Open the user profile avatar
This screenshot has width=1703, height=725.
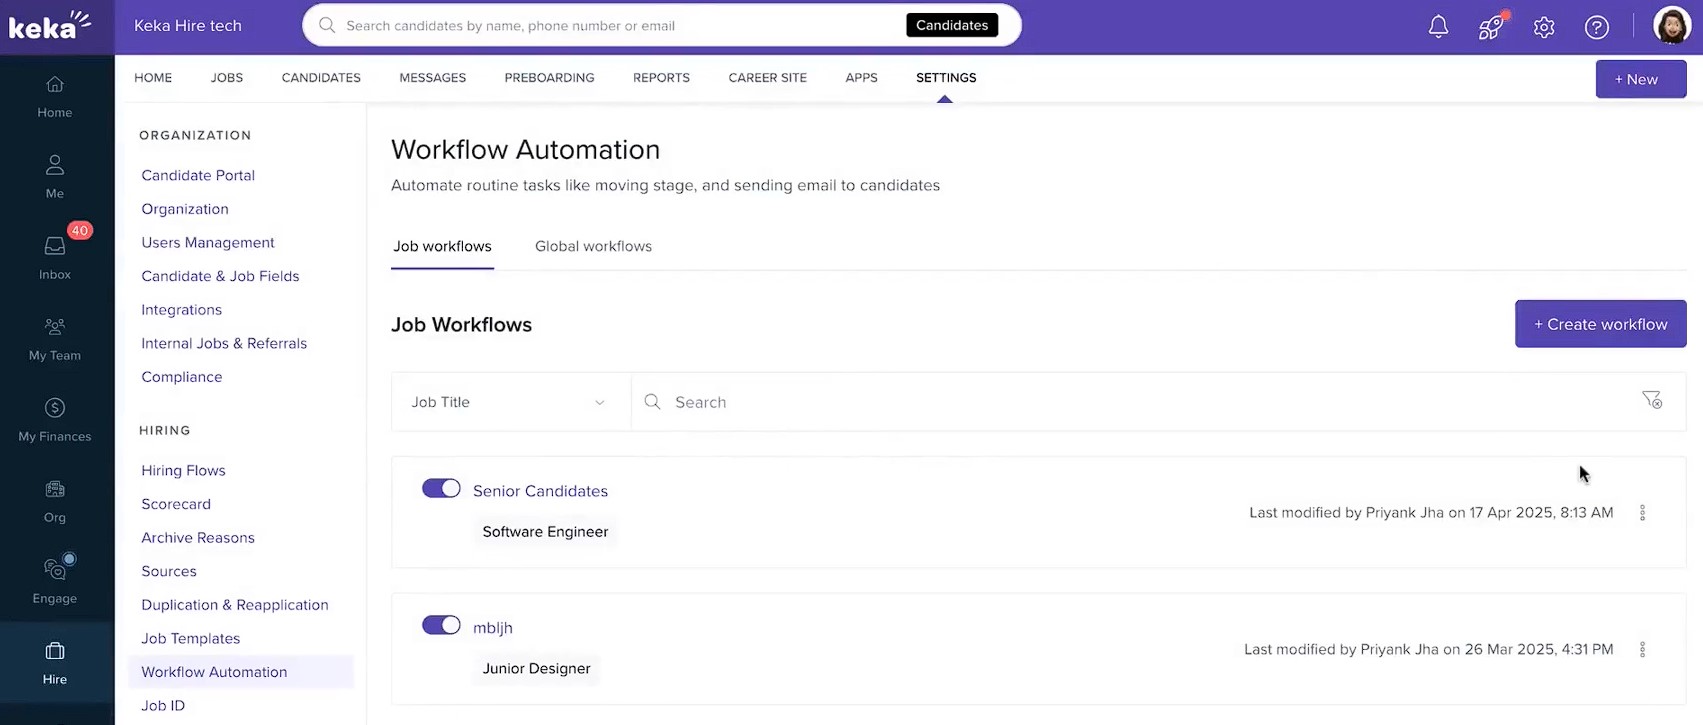(x=1672, y=26)
